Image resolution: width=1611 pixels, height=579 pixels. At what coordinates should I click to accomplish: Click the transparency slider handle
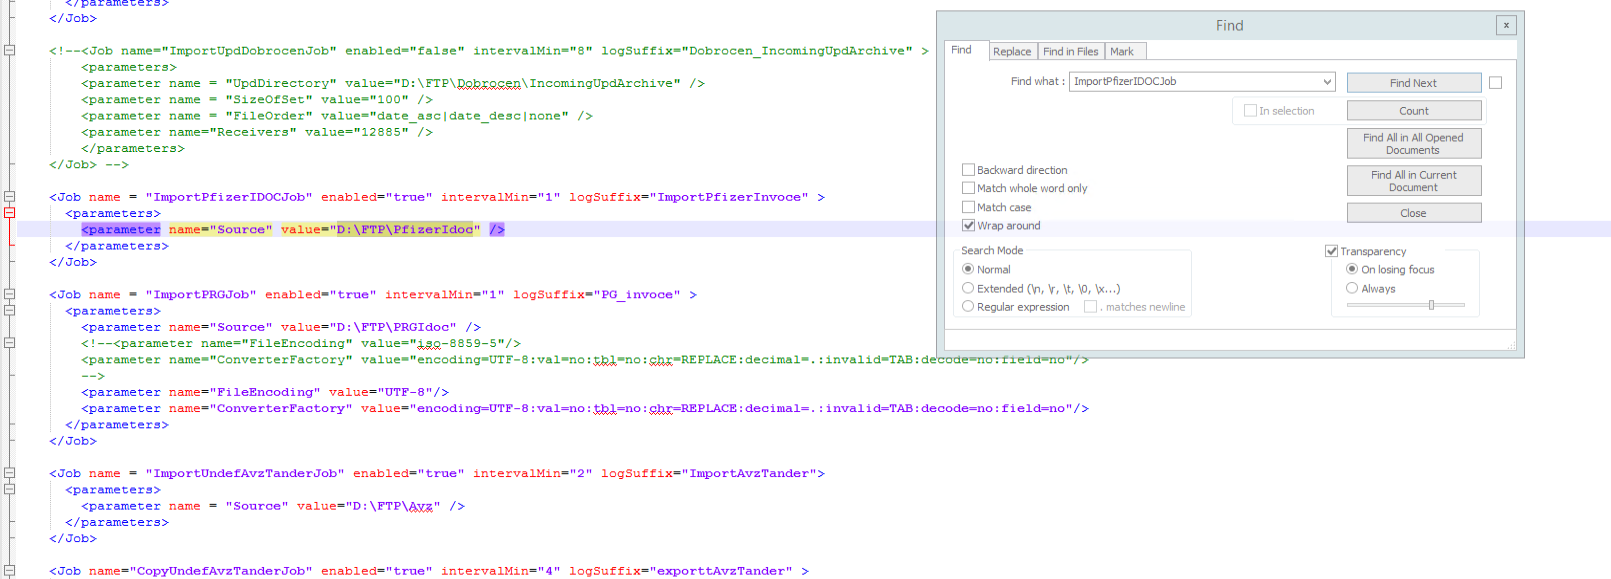(1431, 305)
